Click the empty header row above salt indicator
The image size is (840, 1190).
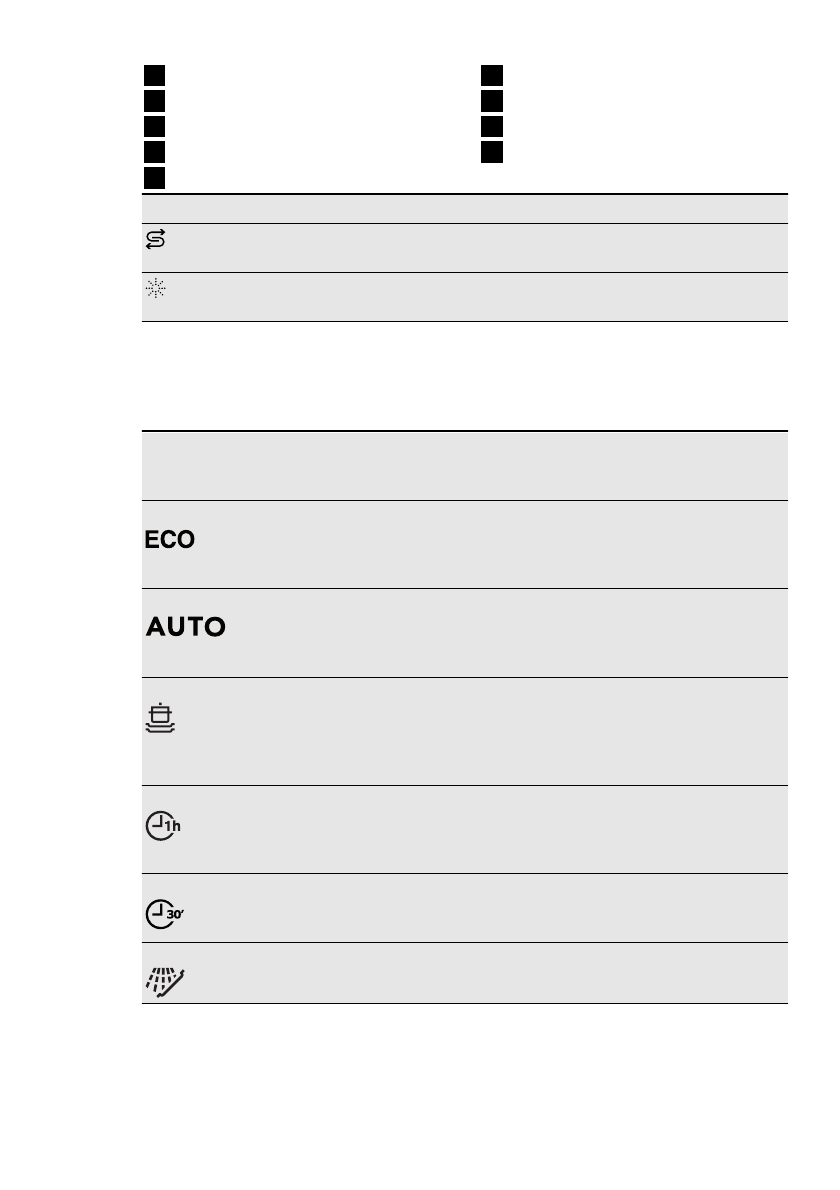pos(465,209)
